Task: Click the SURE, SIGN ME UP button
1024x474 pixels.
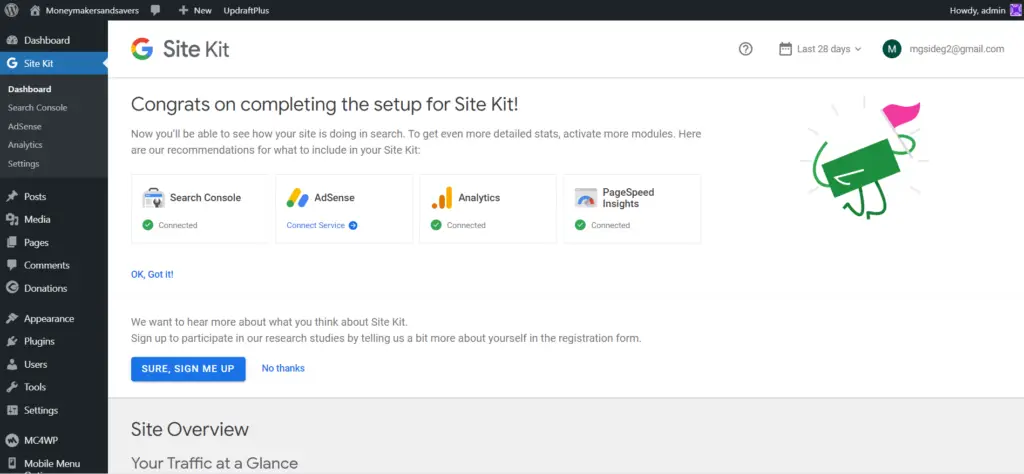Action: 188,369
